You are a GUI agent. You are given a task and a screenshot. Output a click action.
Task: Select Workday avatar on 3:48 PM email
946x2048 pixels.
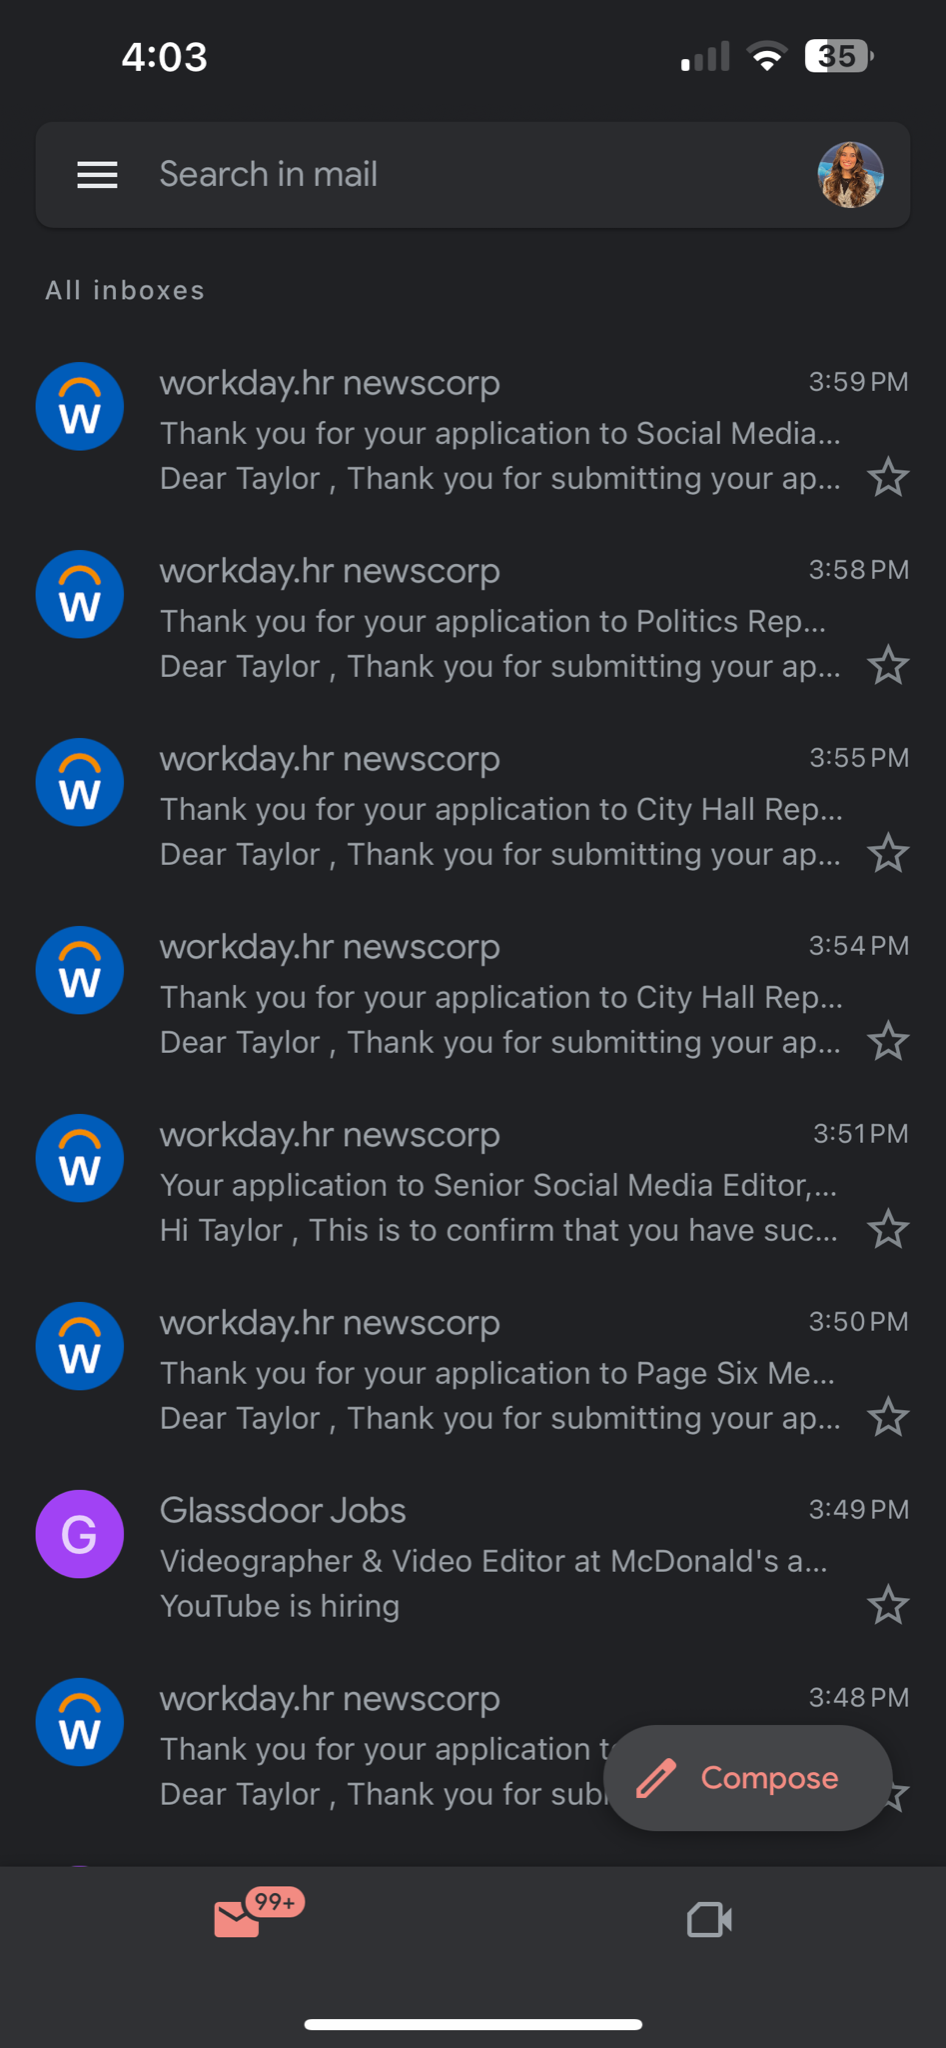click(x=80, y=1722)
